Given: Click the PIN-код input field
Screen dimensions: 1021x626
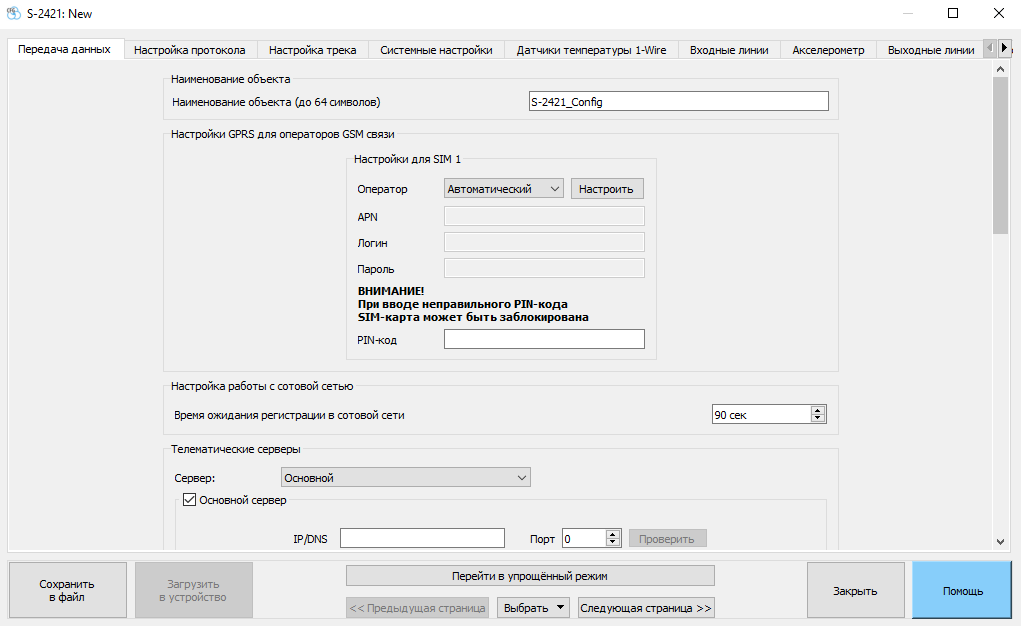Looking at the screenshot, I should click(x=544, y=339).
